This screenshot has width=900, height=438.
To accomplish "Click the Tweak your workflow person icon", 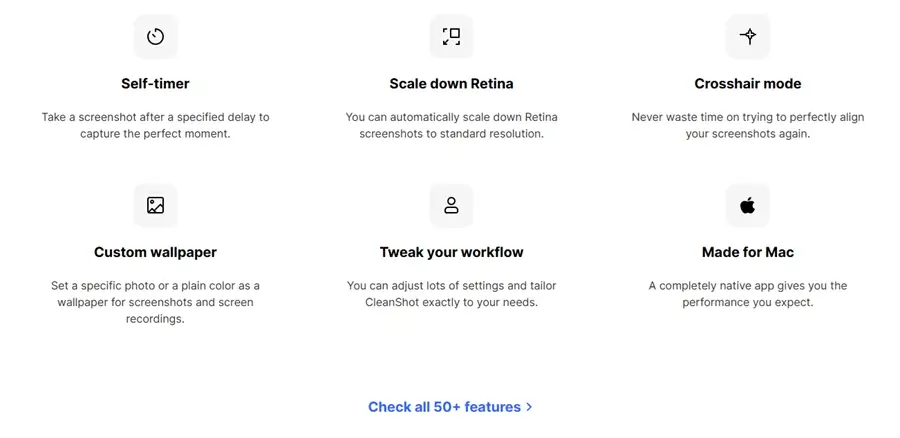I will [x=451, y=205].
